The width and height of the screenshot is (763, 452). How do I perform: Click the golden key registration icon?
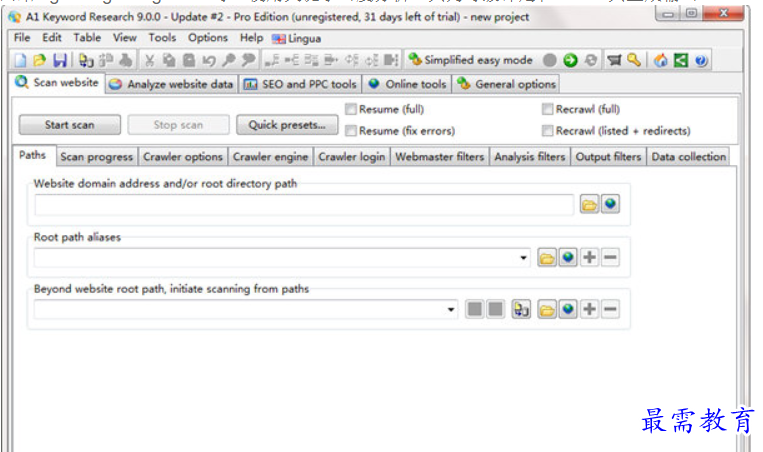coord(634,60)
